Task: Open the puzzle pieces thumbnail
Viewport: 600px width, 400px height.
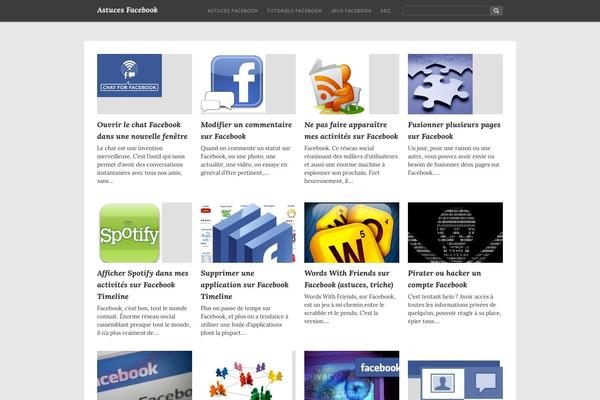Action: (x=455, y=84)
